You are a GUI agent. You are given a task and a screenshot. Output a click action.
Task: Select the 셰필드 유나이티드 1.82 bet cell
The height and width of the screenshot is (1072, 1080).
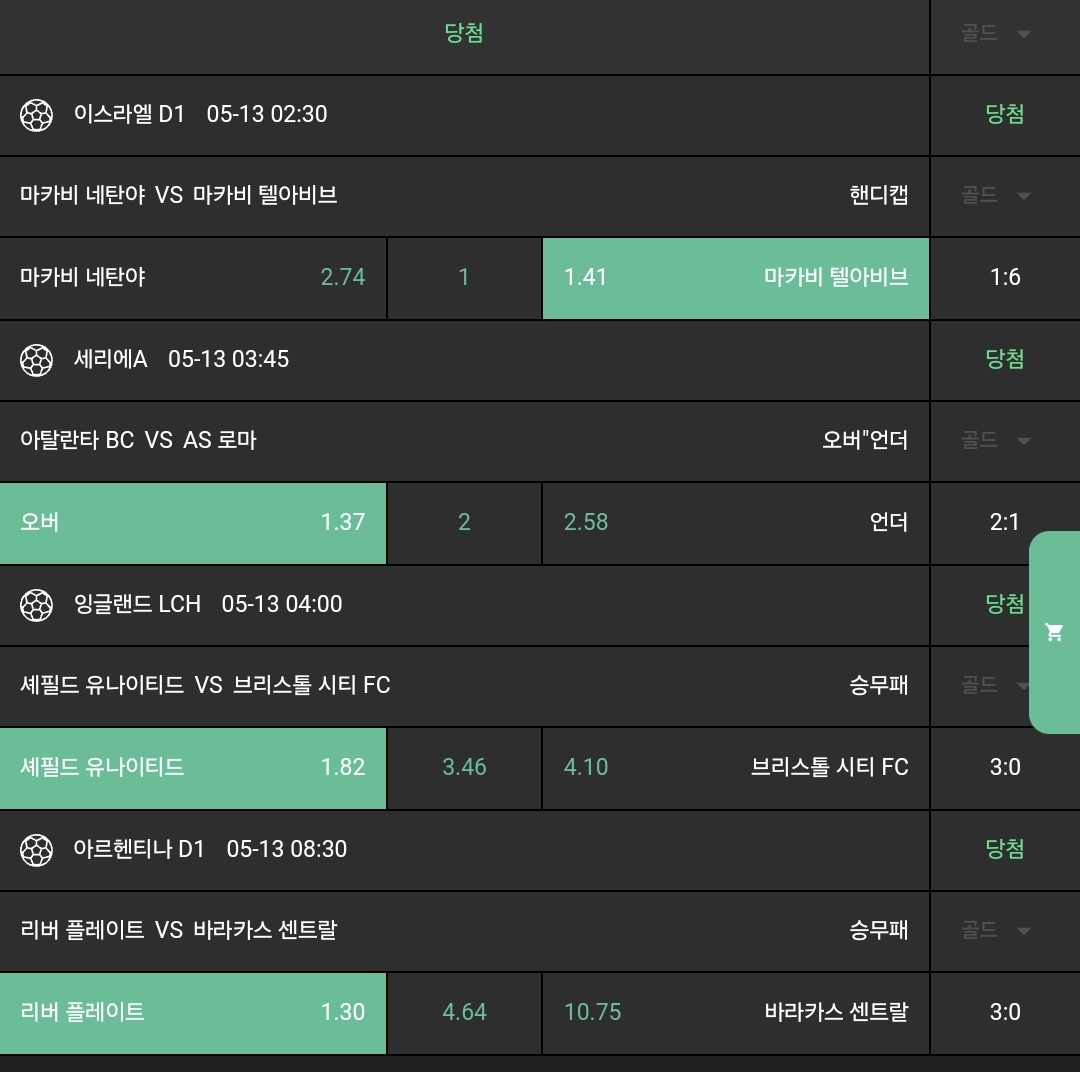[x=193, y=768]
